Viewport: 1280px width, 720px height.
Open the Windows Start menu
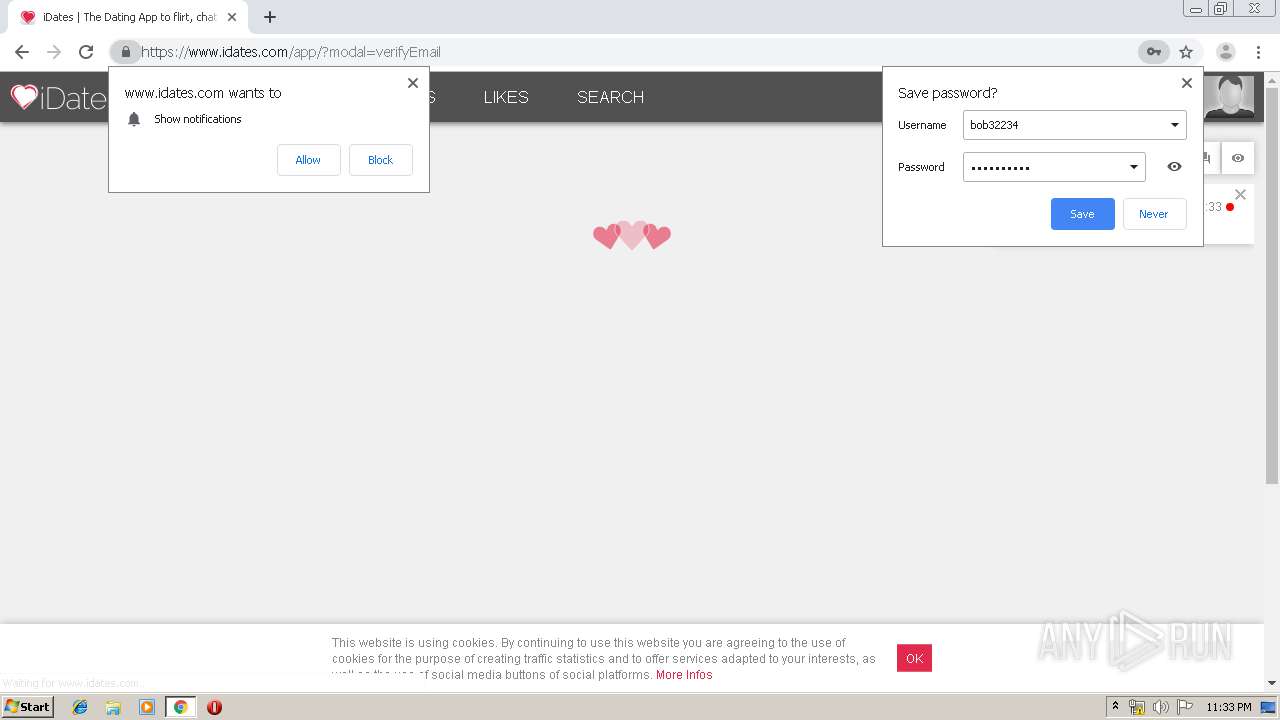point(28,707)
